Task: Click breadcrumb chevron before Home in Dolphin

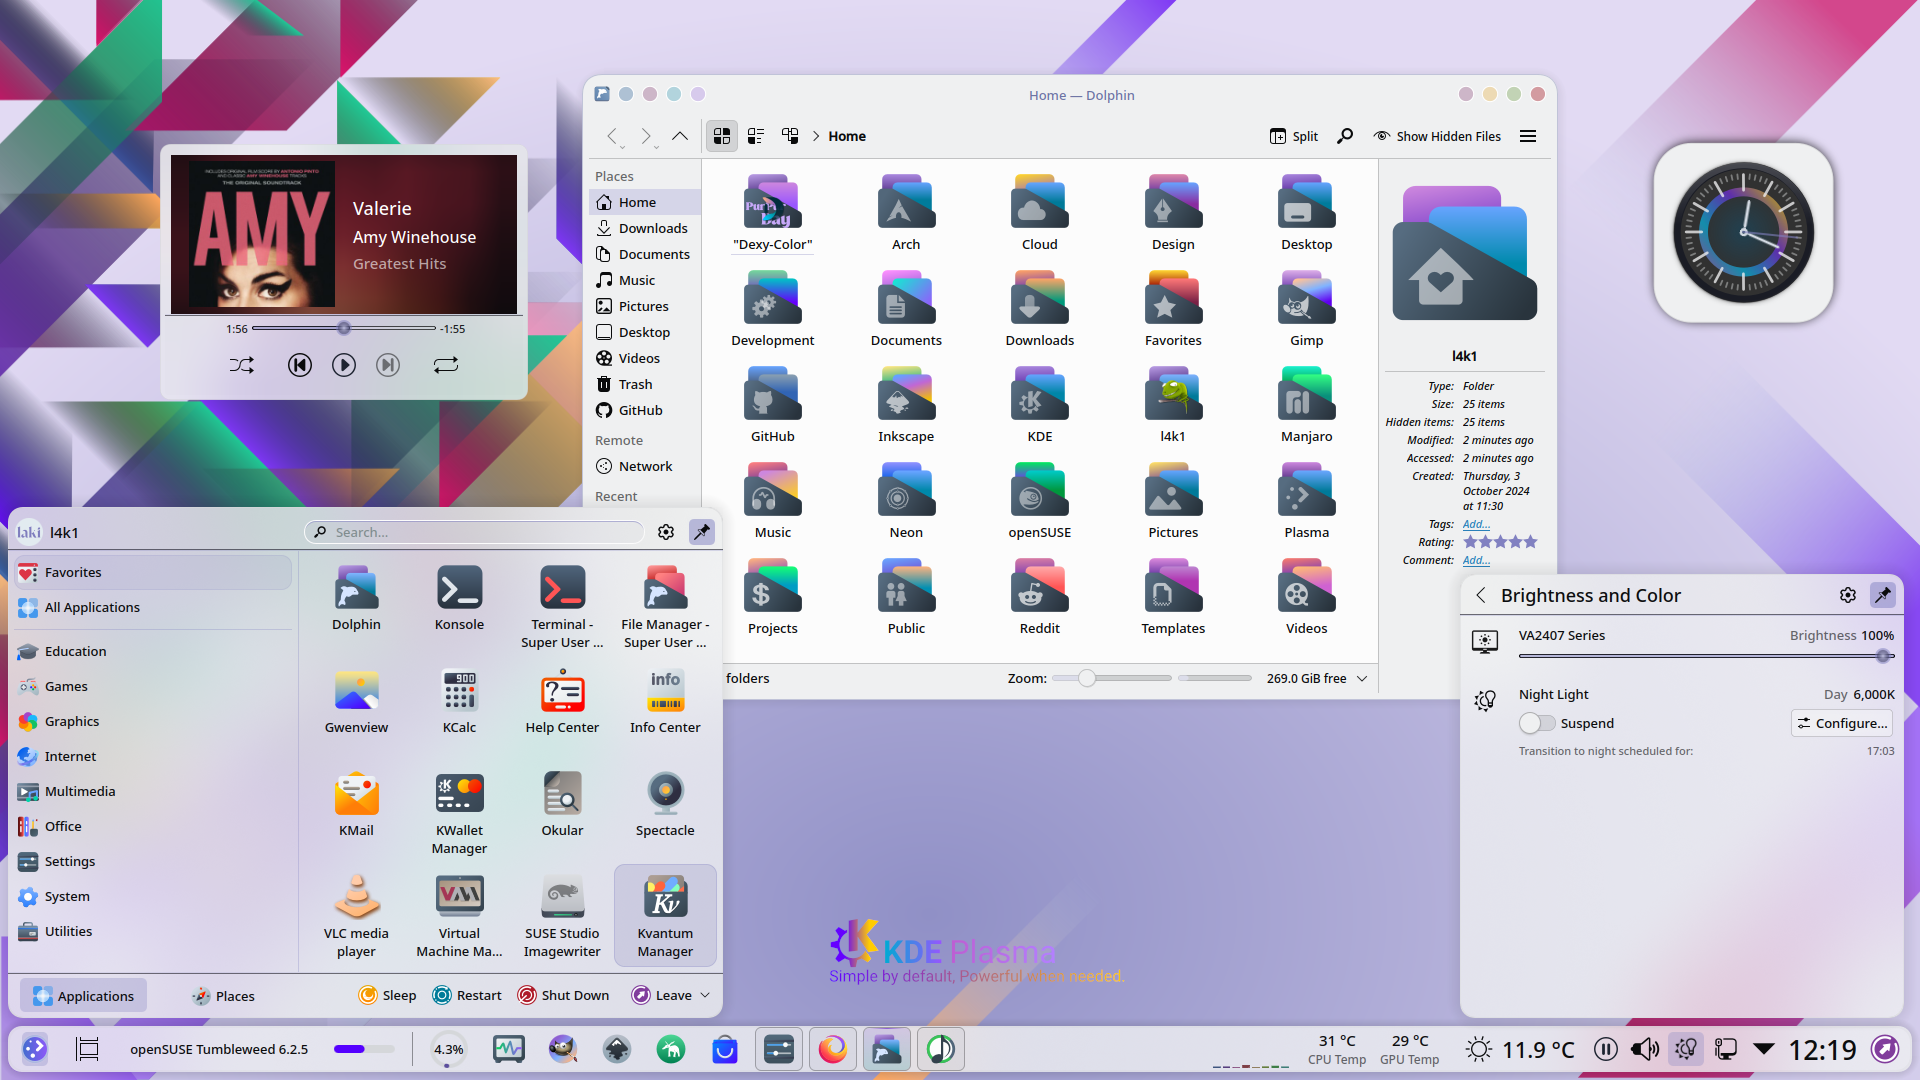Action: 816,136
